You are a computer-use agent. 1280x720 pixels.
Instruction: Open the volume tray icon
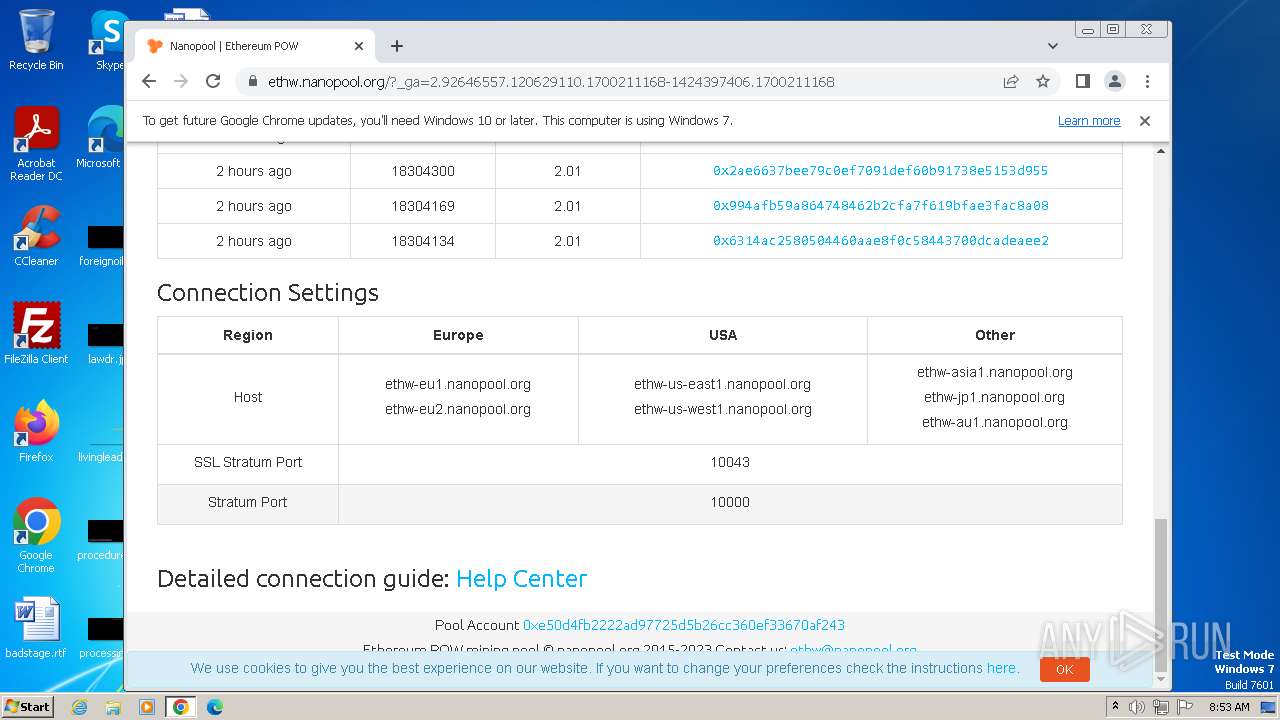[x=1137, y=707]
